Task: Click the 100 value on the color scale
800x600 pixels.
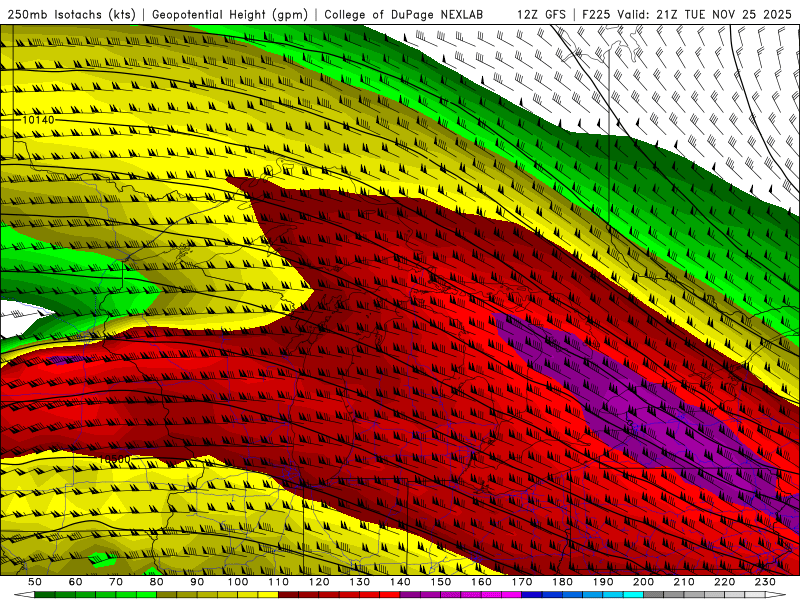Action: [x=238, y=582]
